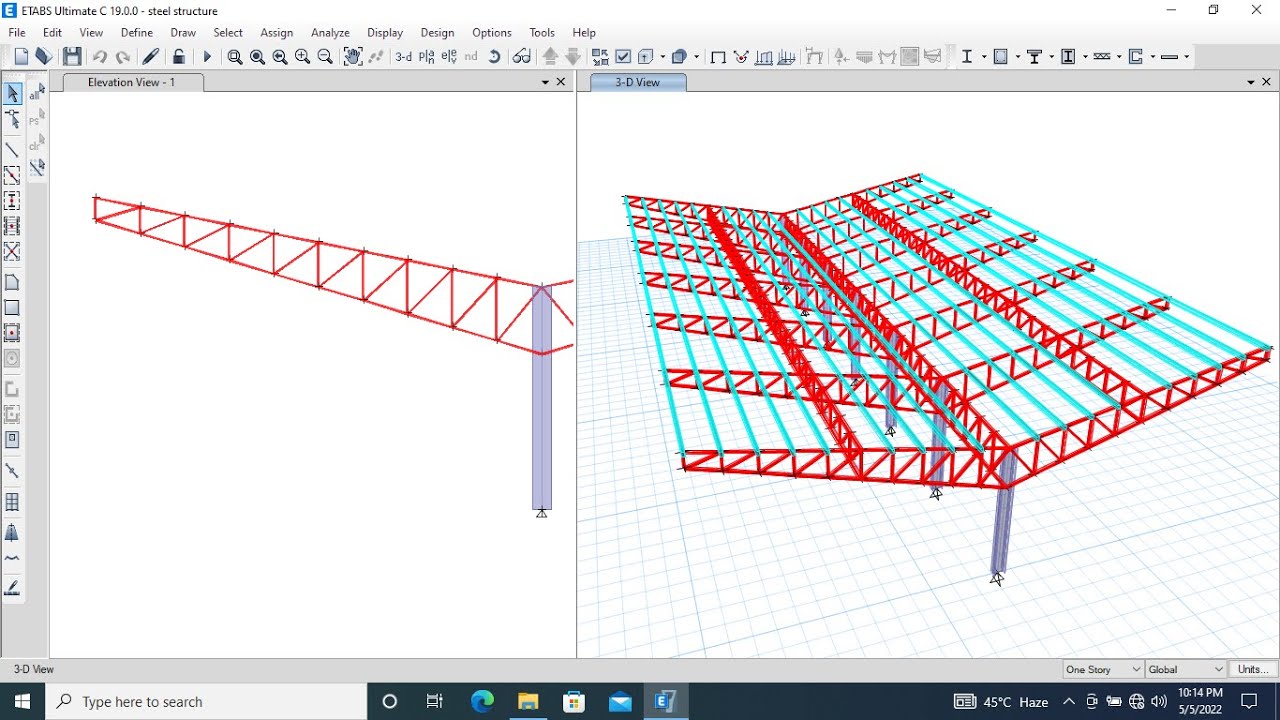This screenshot has height=720, width=1280.
Task: Click the Restore Full View zoom icon
Action: pos(257,57)
